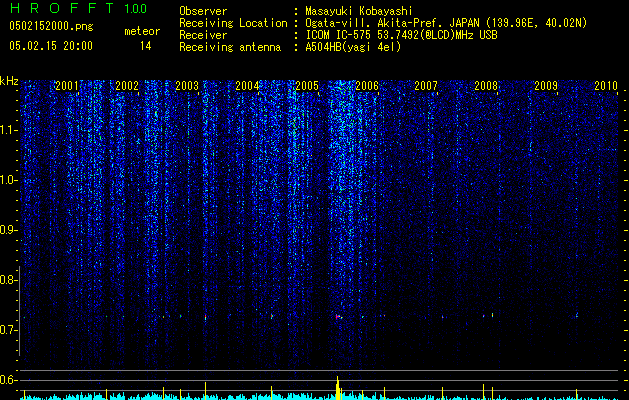Viewport: 629px width, 400px height.
Task: Click the 2002 time marker
Action: [127, 86]
